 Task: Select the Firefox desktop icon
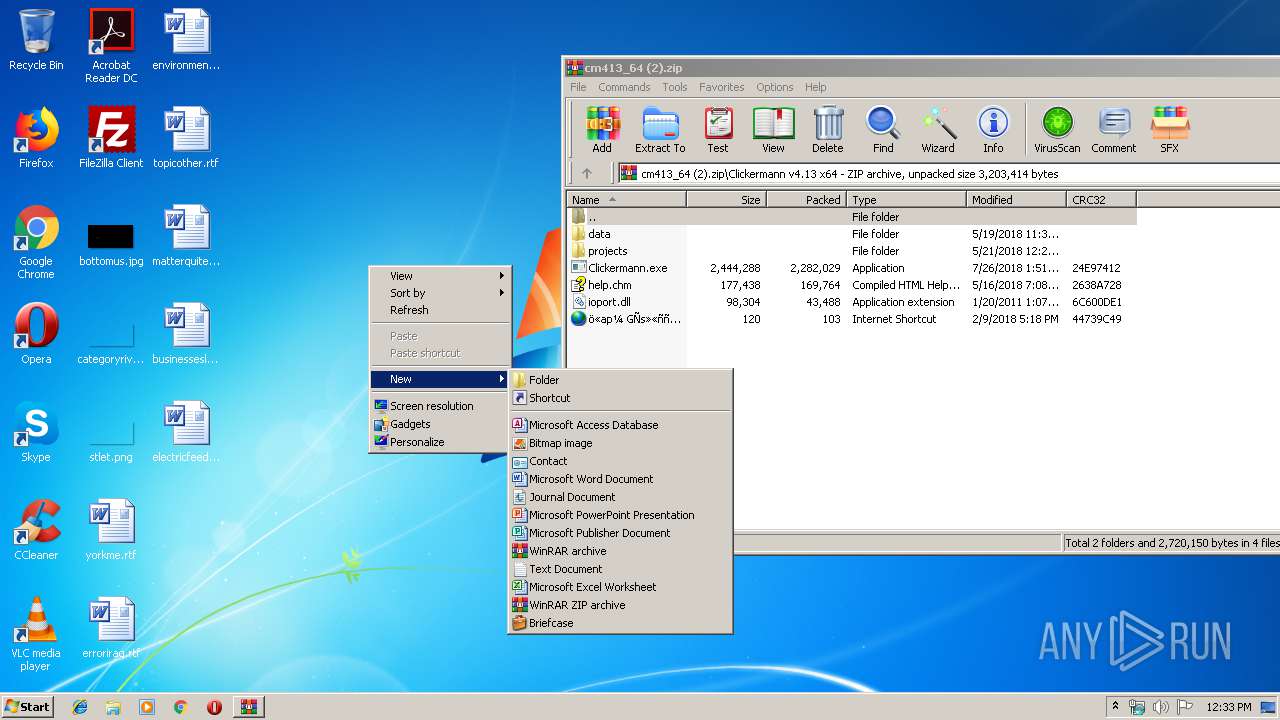[x=36, y=138]
